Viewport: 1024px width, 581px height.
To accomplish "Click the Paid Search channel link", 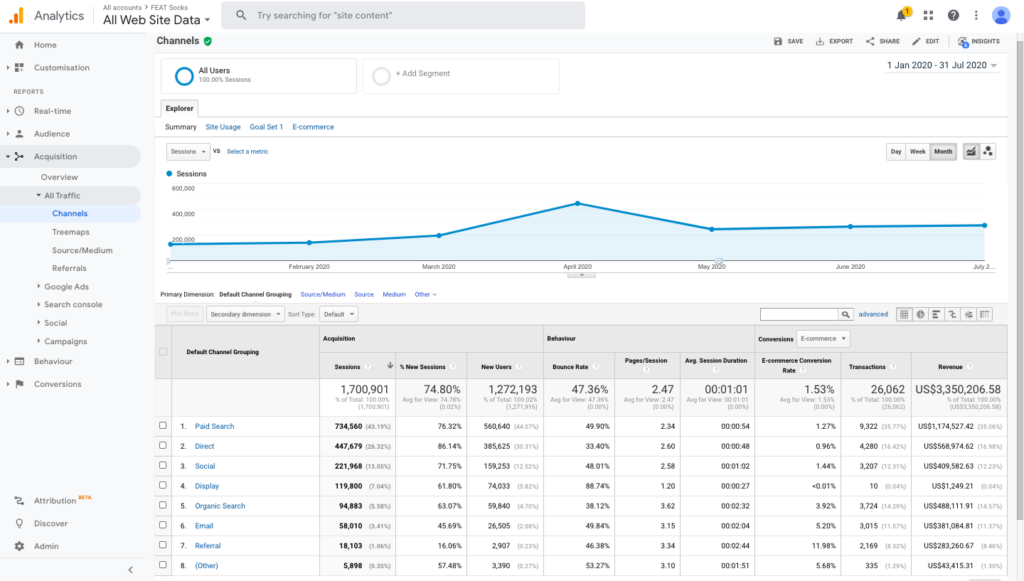I will (214, 426).
